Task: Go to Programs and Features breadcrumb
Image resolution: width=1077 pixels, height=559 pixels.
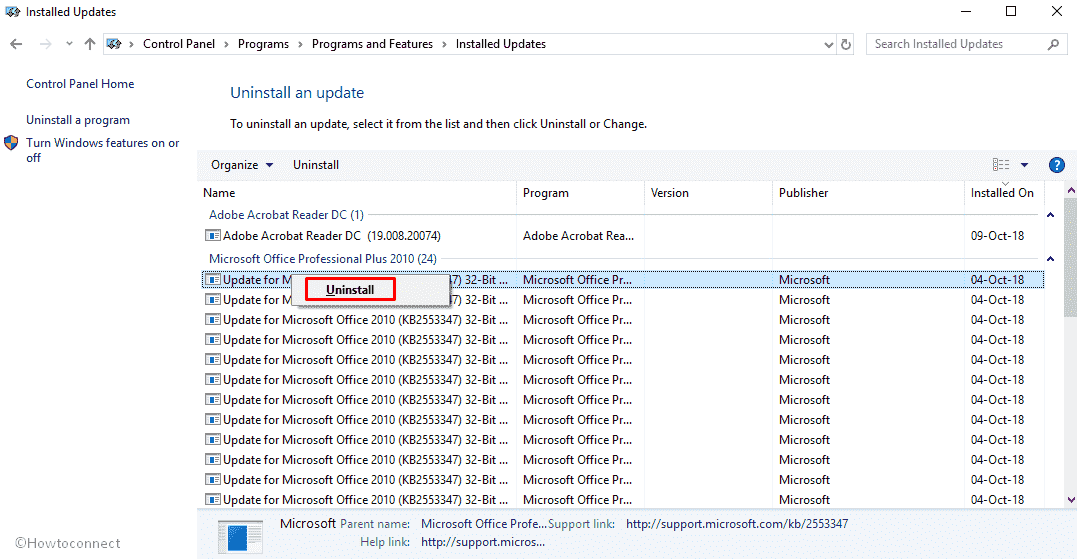Action: click(372, 44)
